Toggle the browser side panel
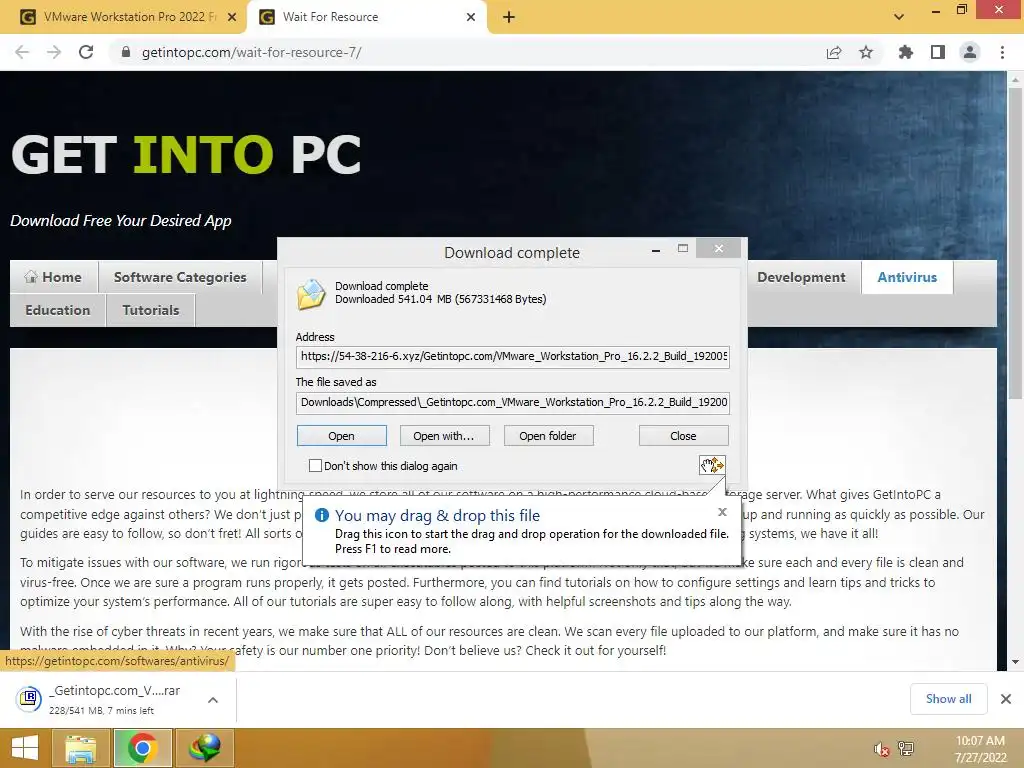Viewport: 1024px width, 768px height. 938,52
